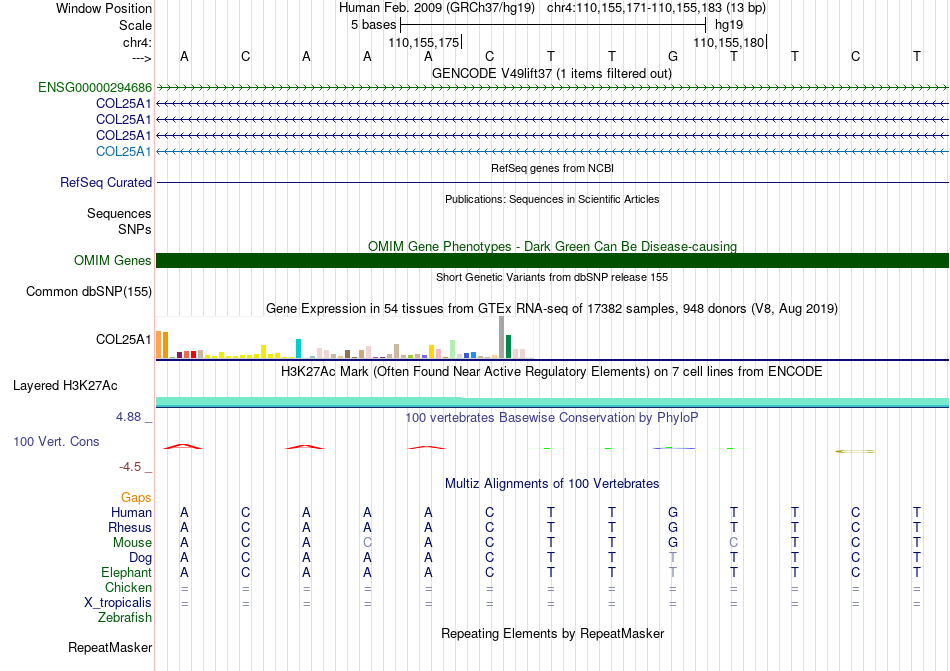Open Common dbSNP(155) track label
Image resolution: width=950 pixels, height=671 pixels.
pos(89,291)
